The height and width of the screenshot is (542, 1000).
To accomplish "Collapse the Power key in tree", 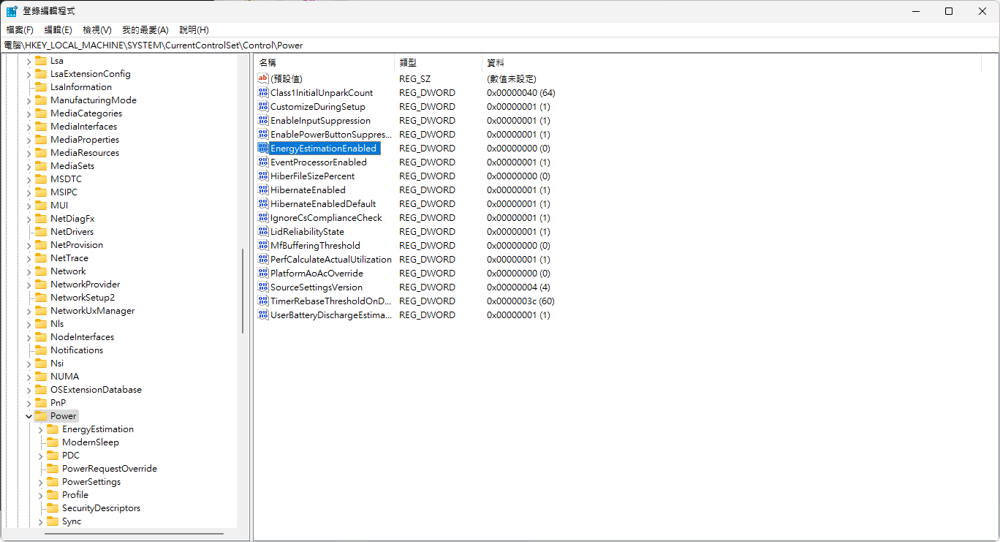I will (x=28, y=416).
